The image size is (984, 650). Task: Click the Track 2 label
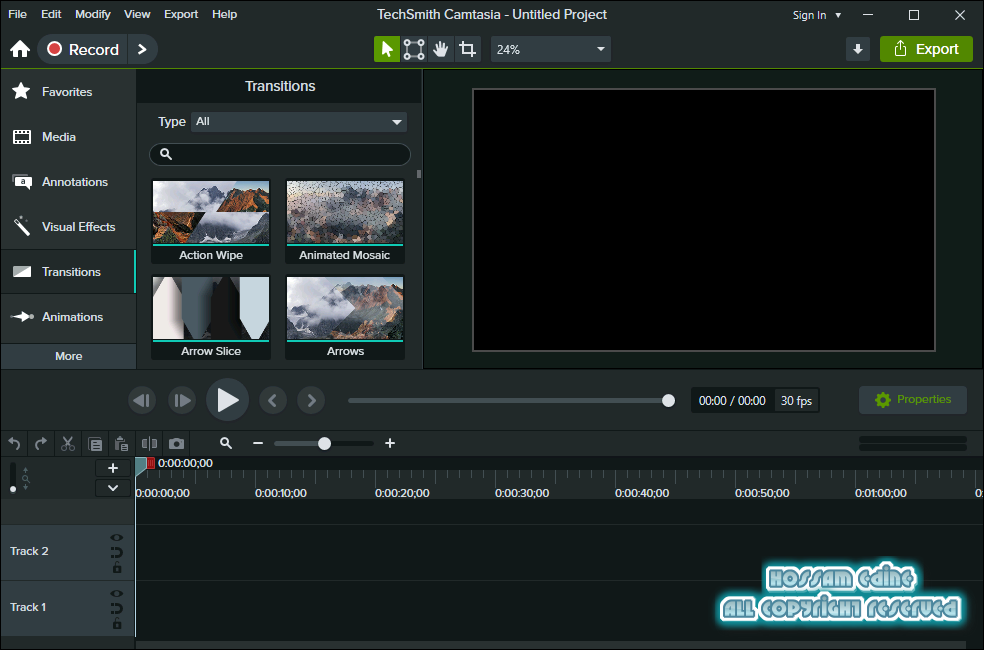point(29,551)
